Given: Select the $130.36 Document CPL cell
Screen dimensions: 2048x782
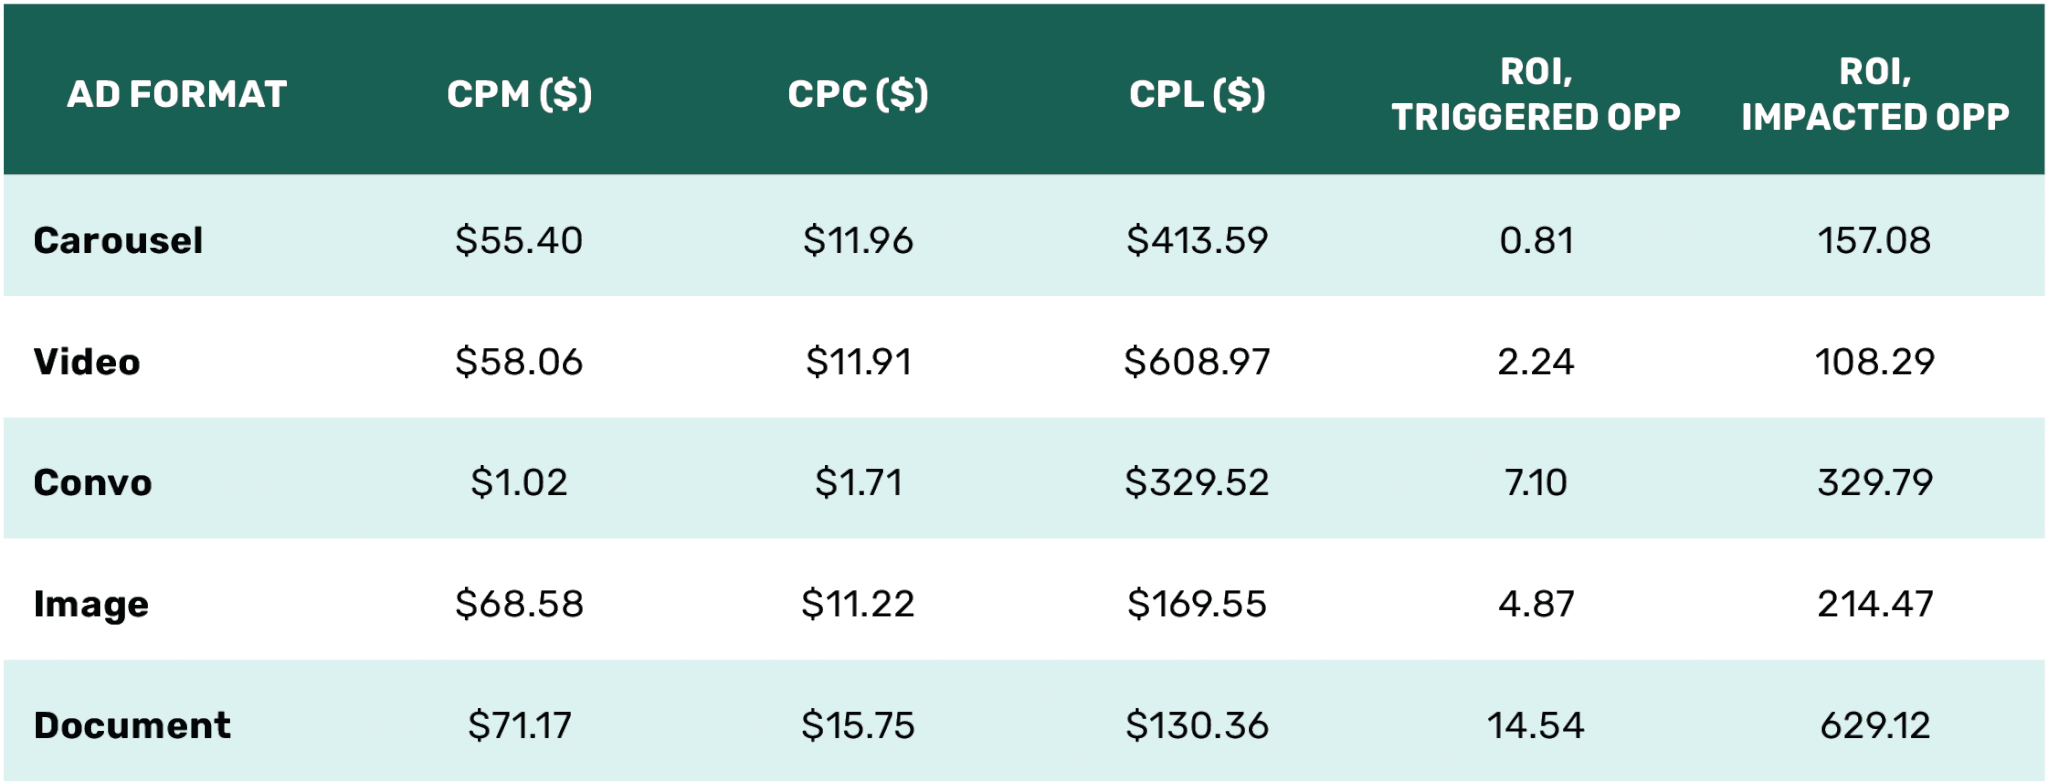Looking at the screenshot, I should 1197,725.
